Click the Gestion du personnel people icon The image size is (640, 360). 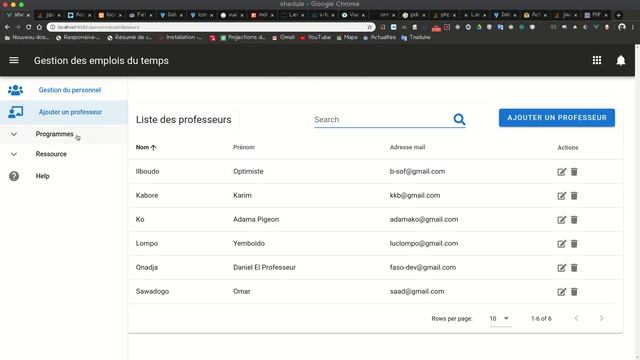tap(15, 90)
